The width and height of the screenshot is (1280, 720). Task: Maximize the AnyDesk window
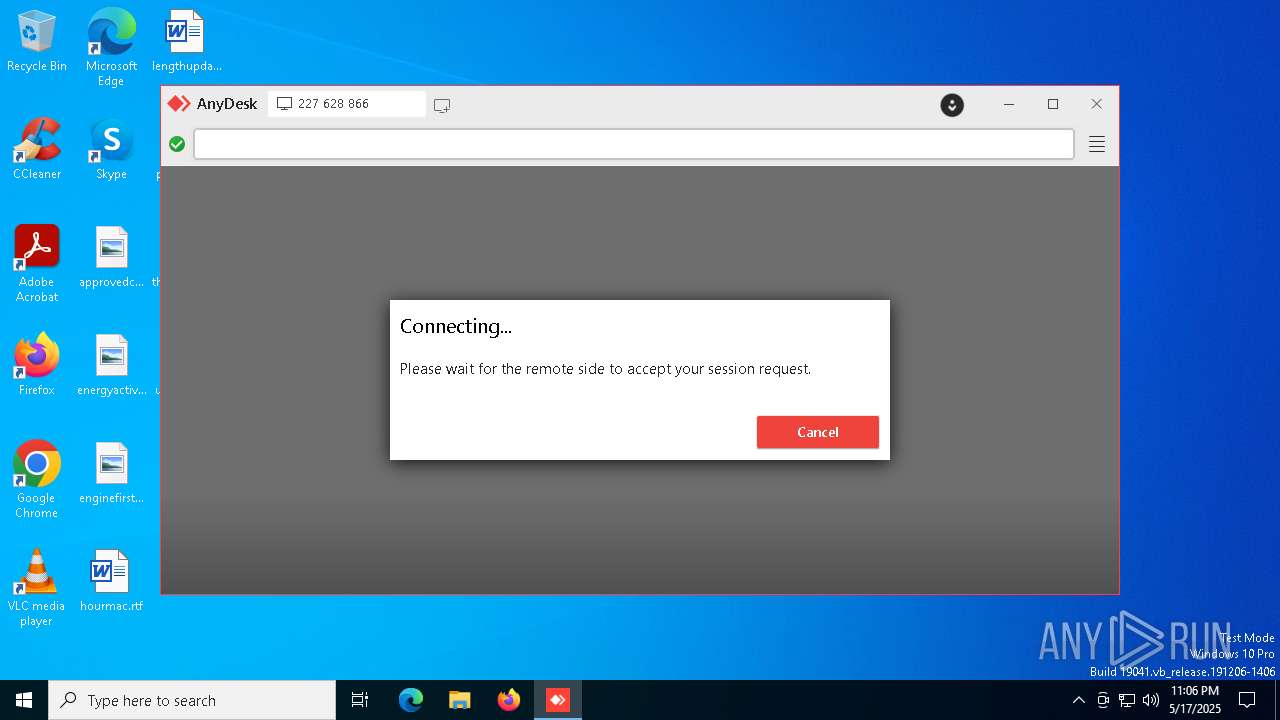click(1053, 104)
